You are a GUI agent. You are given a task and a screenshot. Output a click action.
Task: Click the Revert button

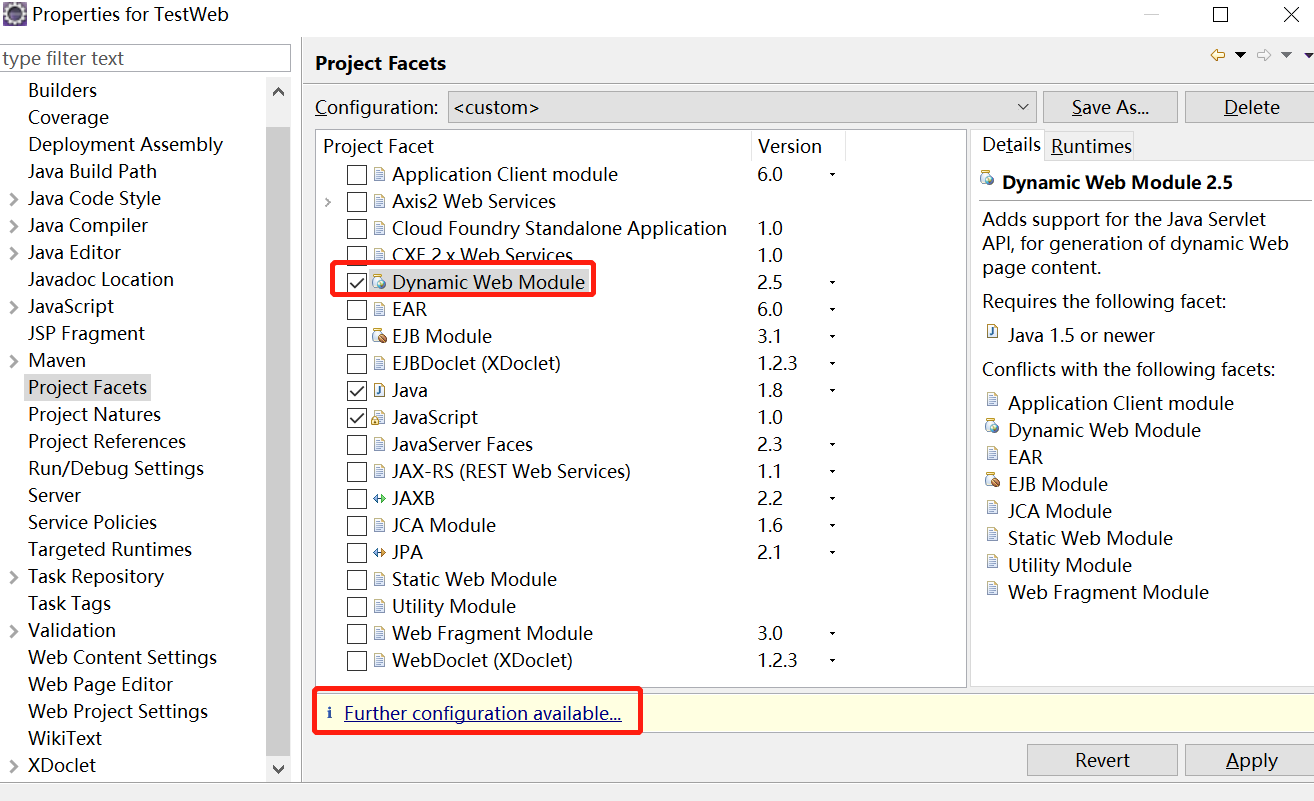point(1102,760)
